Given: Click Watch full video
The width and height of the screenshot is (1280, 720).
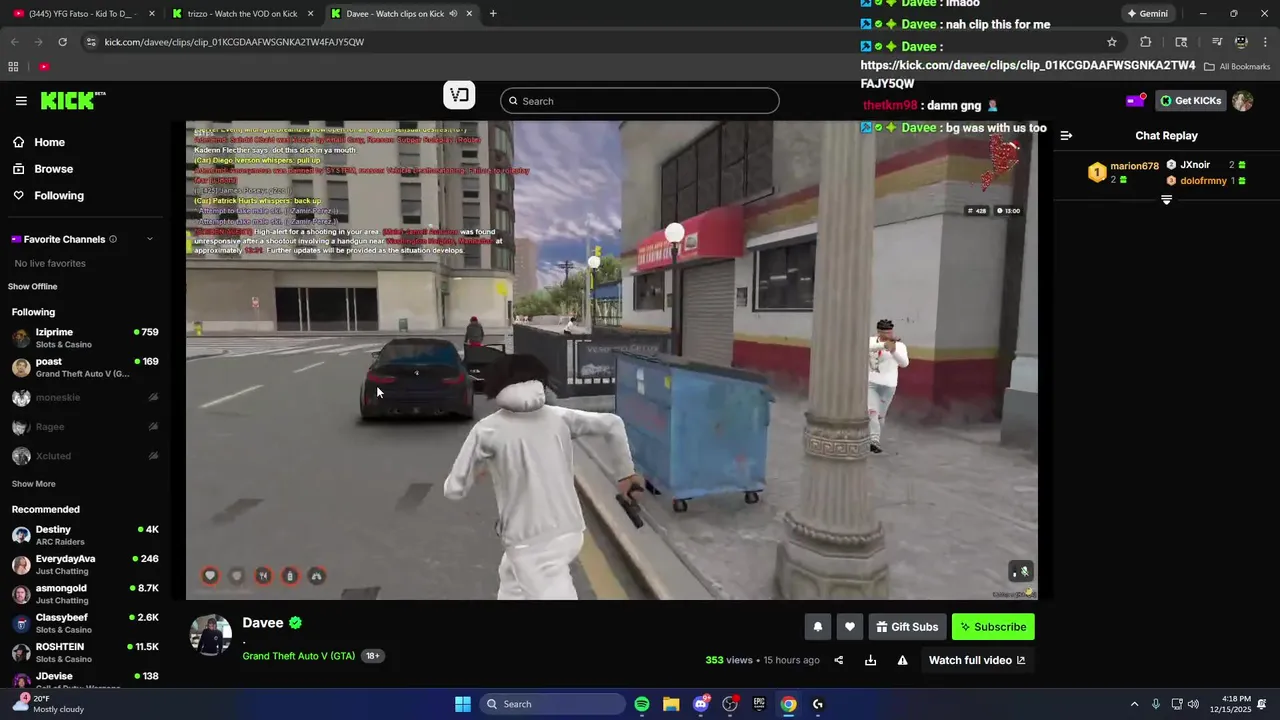Looking at the screenshot, I should pos(977,660).
